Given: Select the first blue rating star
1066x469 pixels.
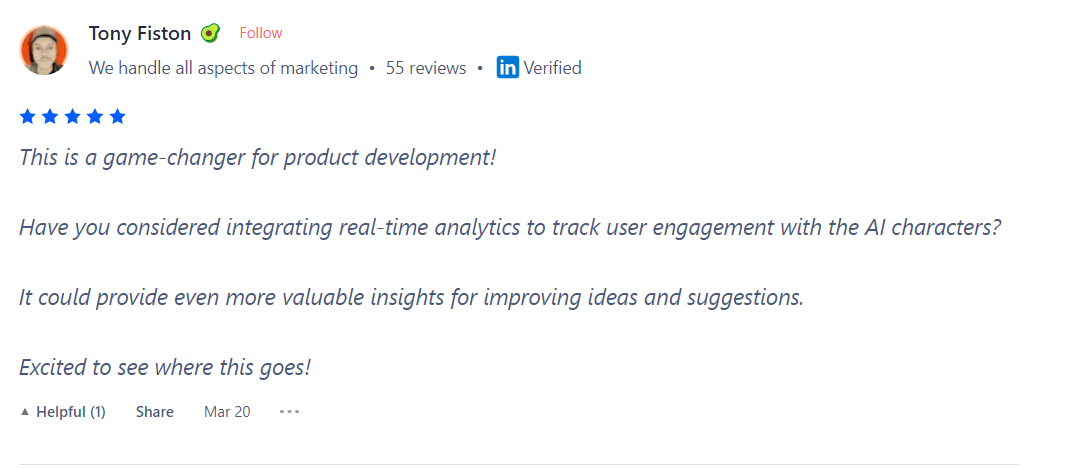Looking at the screenshot, I should [x=27, y=117].
